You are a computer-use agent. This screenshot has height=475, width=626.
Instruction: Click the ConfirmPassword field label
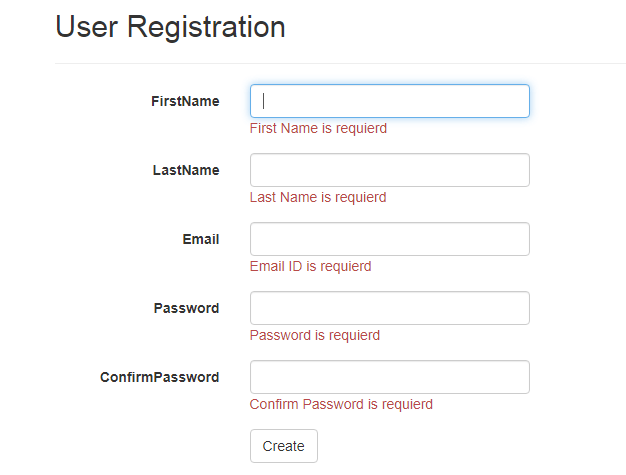click(x=160, y=377)
